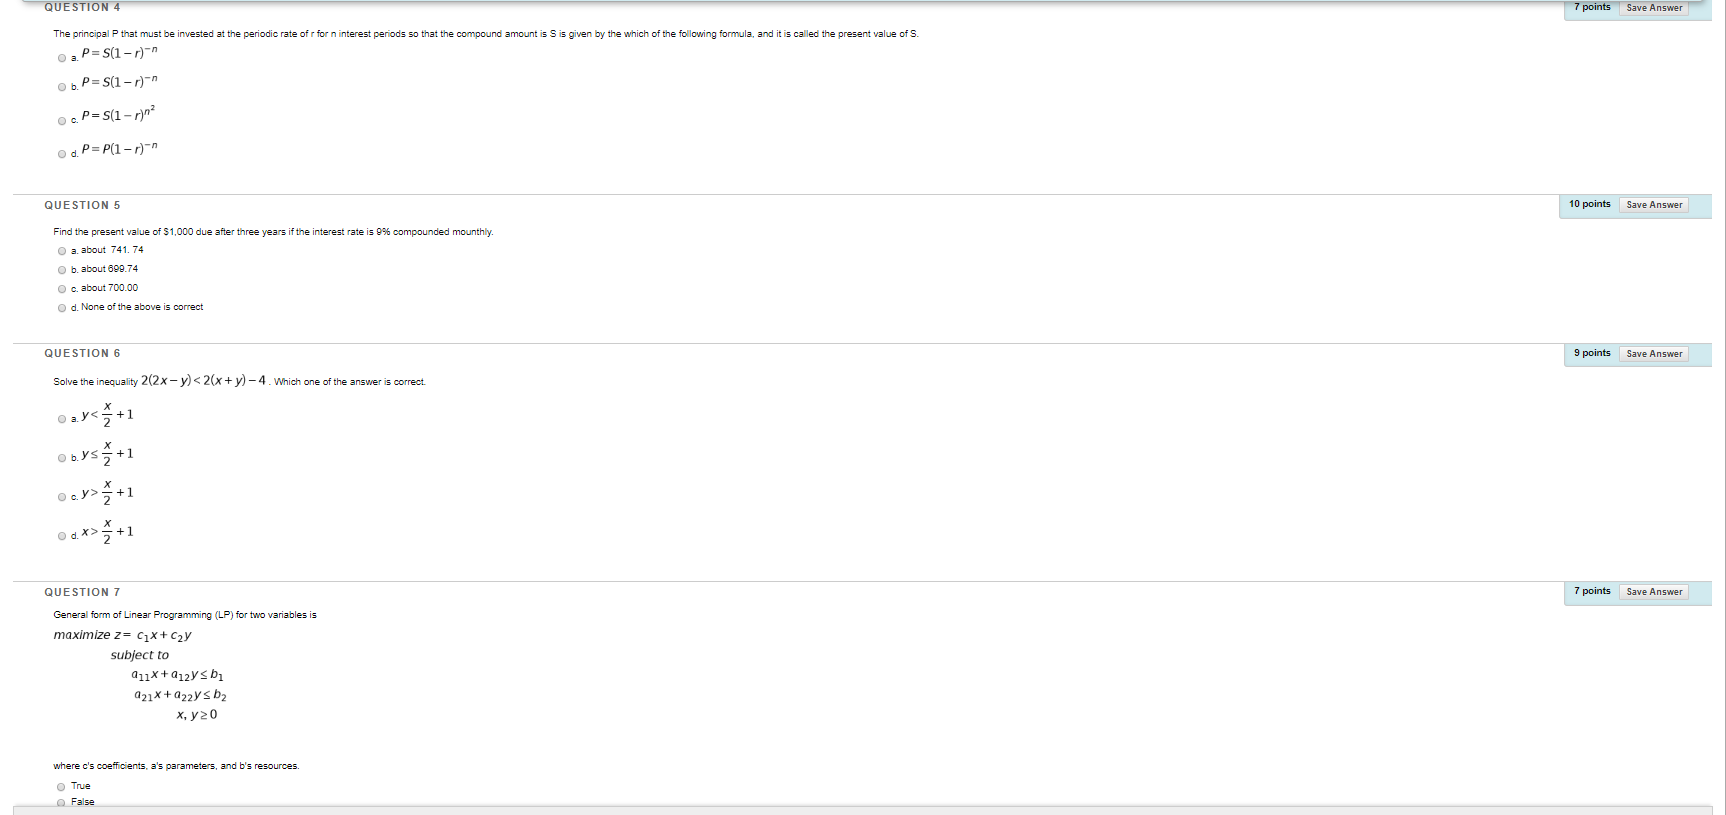Click the 'subject to' text
1726x815 pixels.
(x=140, y=655)
